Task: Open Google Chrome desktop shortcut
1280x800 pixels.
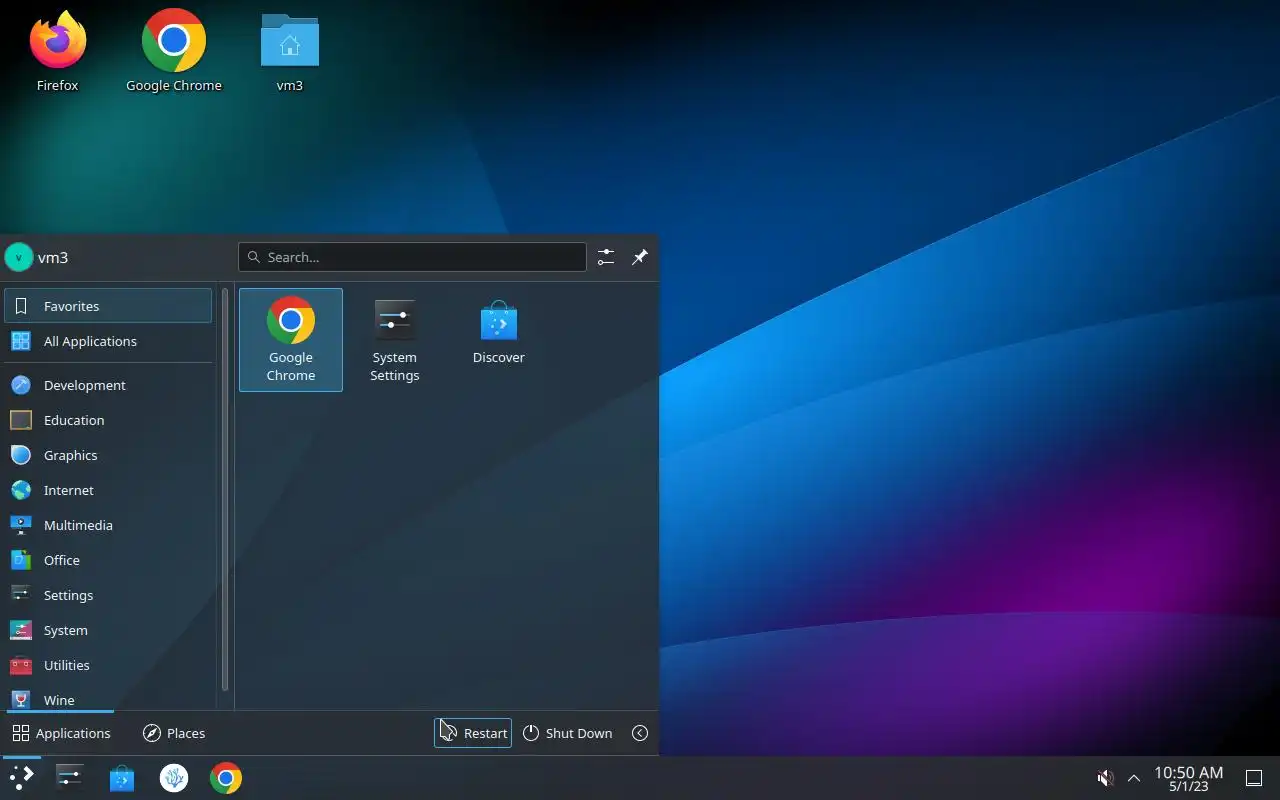Action: pos(174,52)
